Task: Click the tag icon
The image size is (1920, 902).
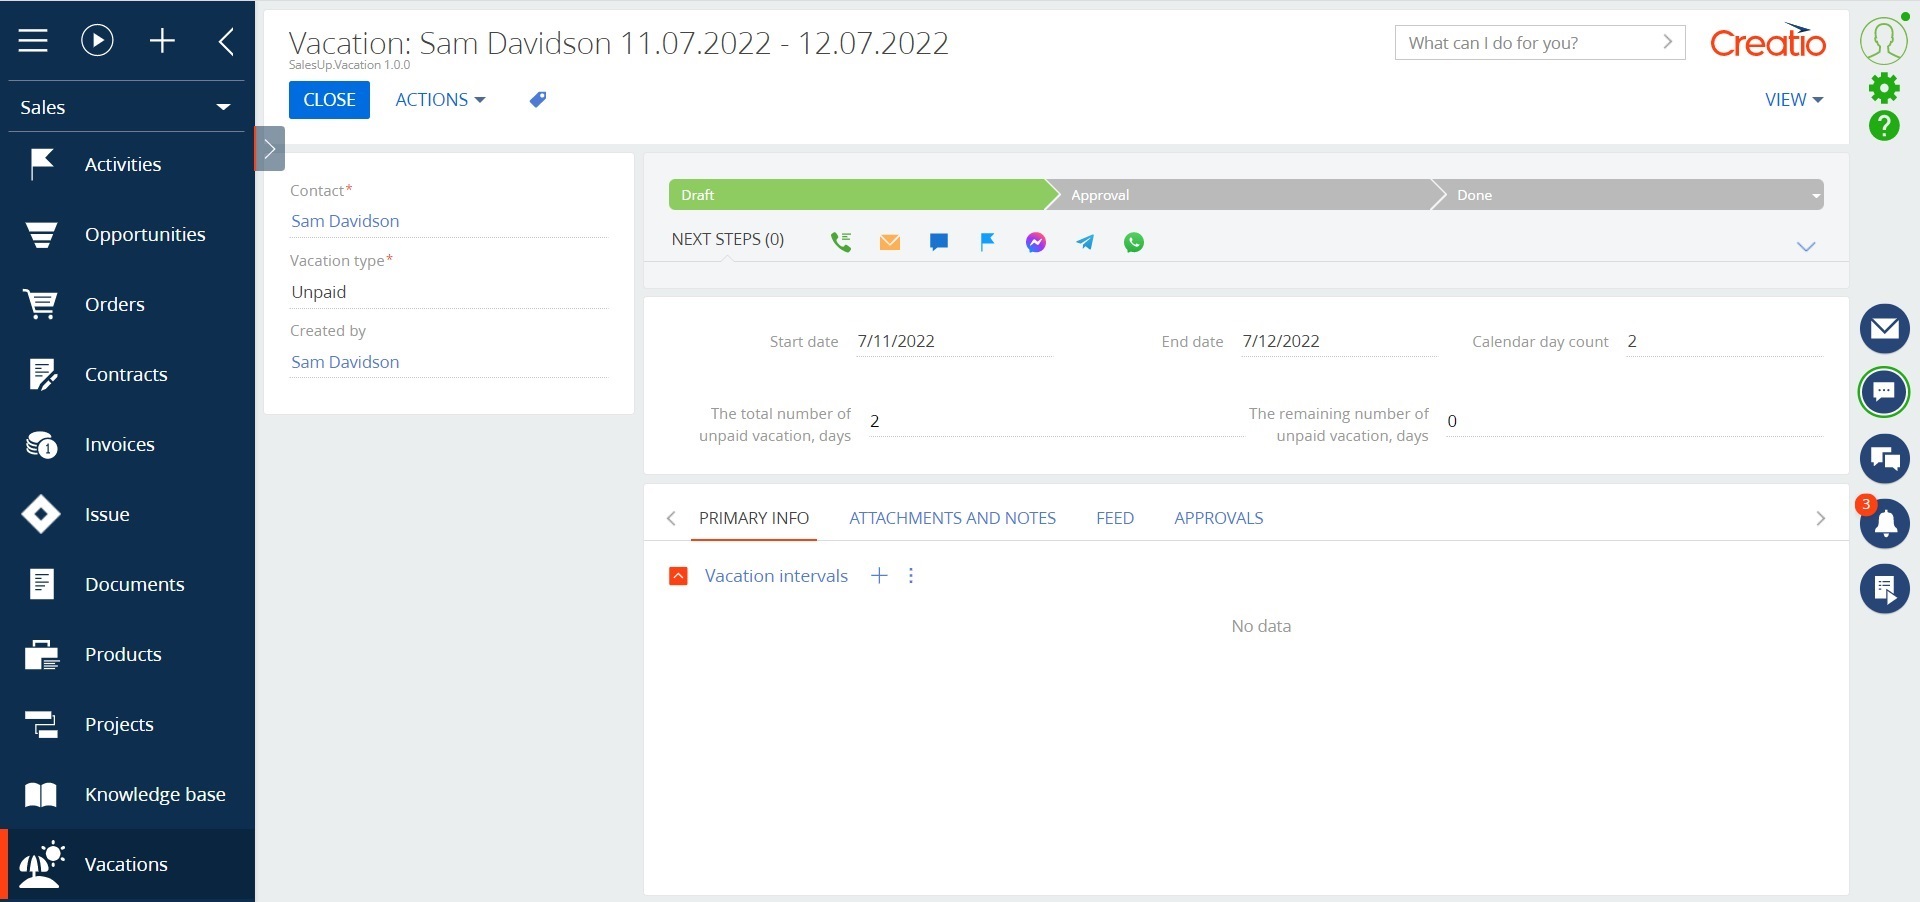Action: pyautogui.click(x=538, y=99)
